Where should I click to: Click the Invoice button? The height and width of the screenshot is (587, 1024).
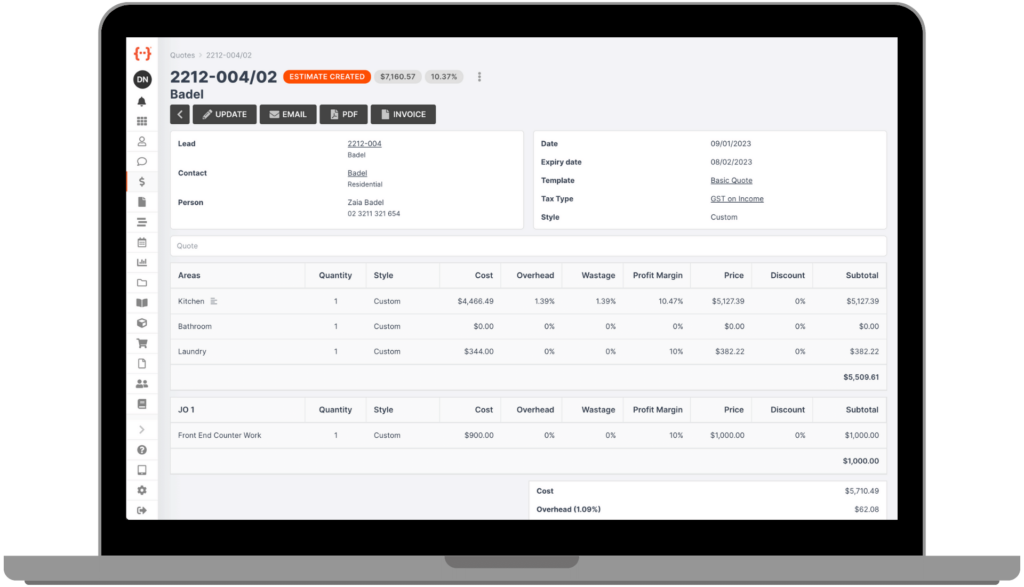pyautogui.click(x=403, y=115)
